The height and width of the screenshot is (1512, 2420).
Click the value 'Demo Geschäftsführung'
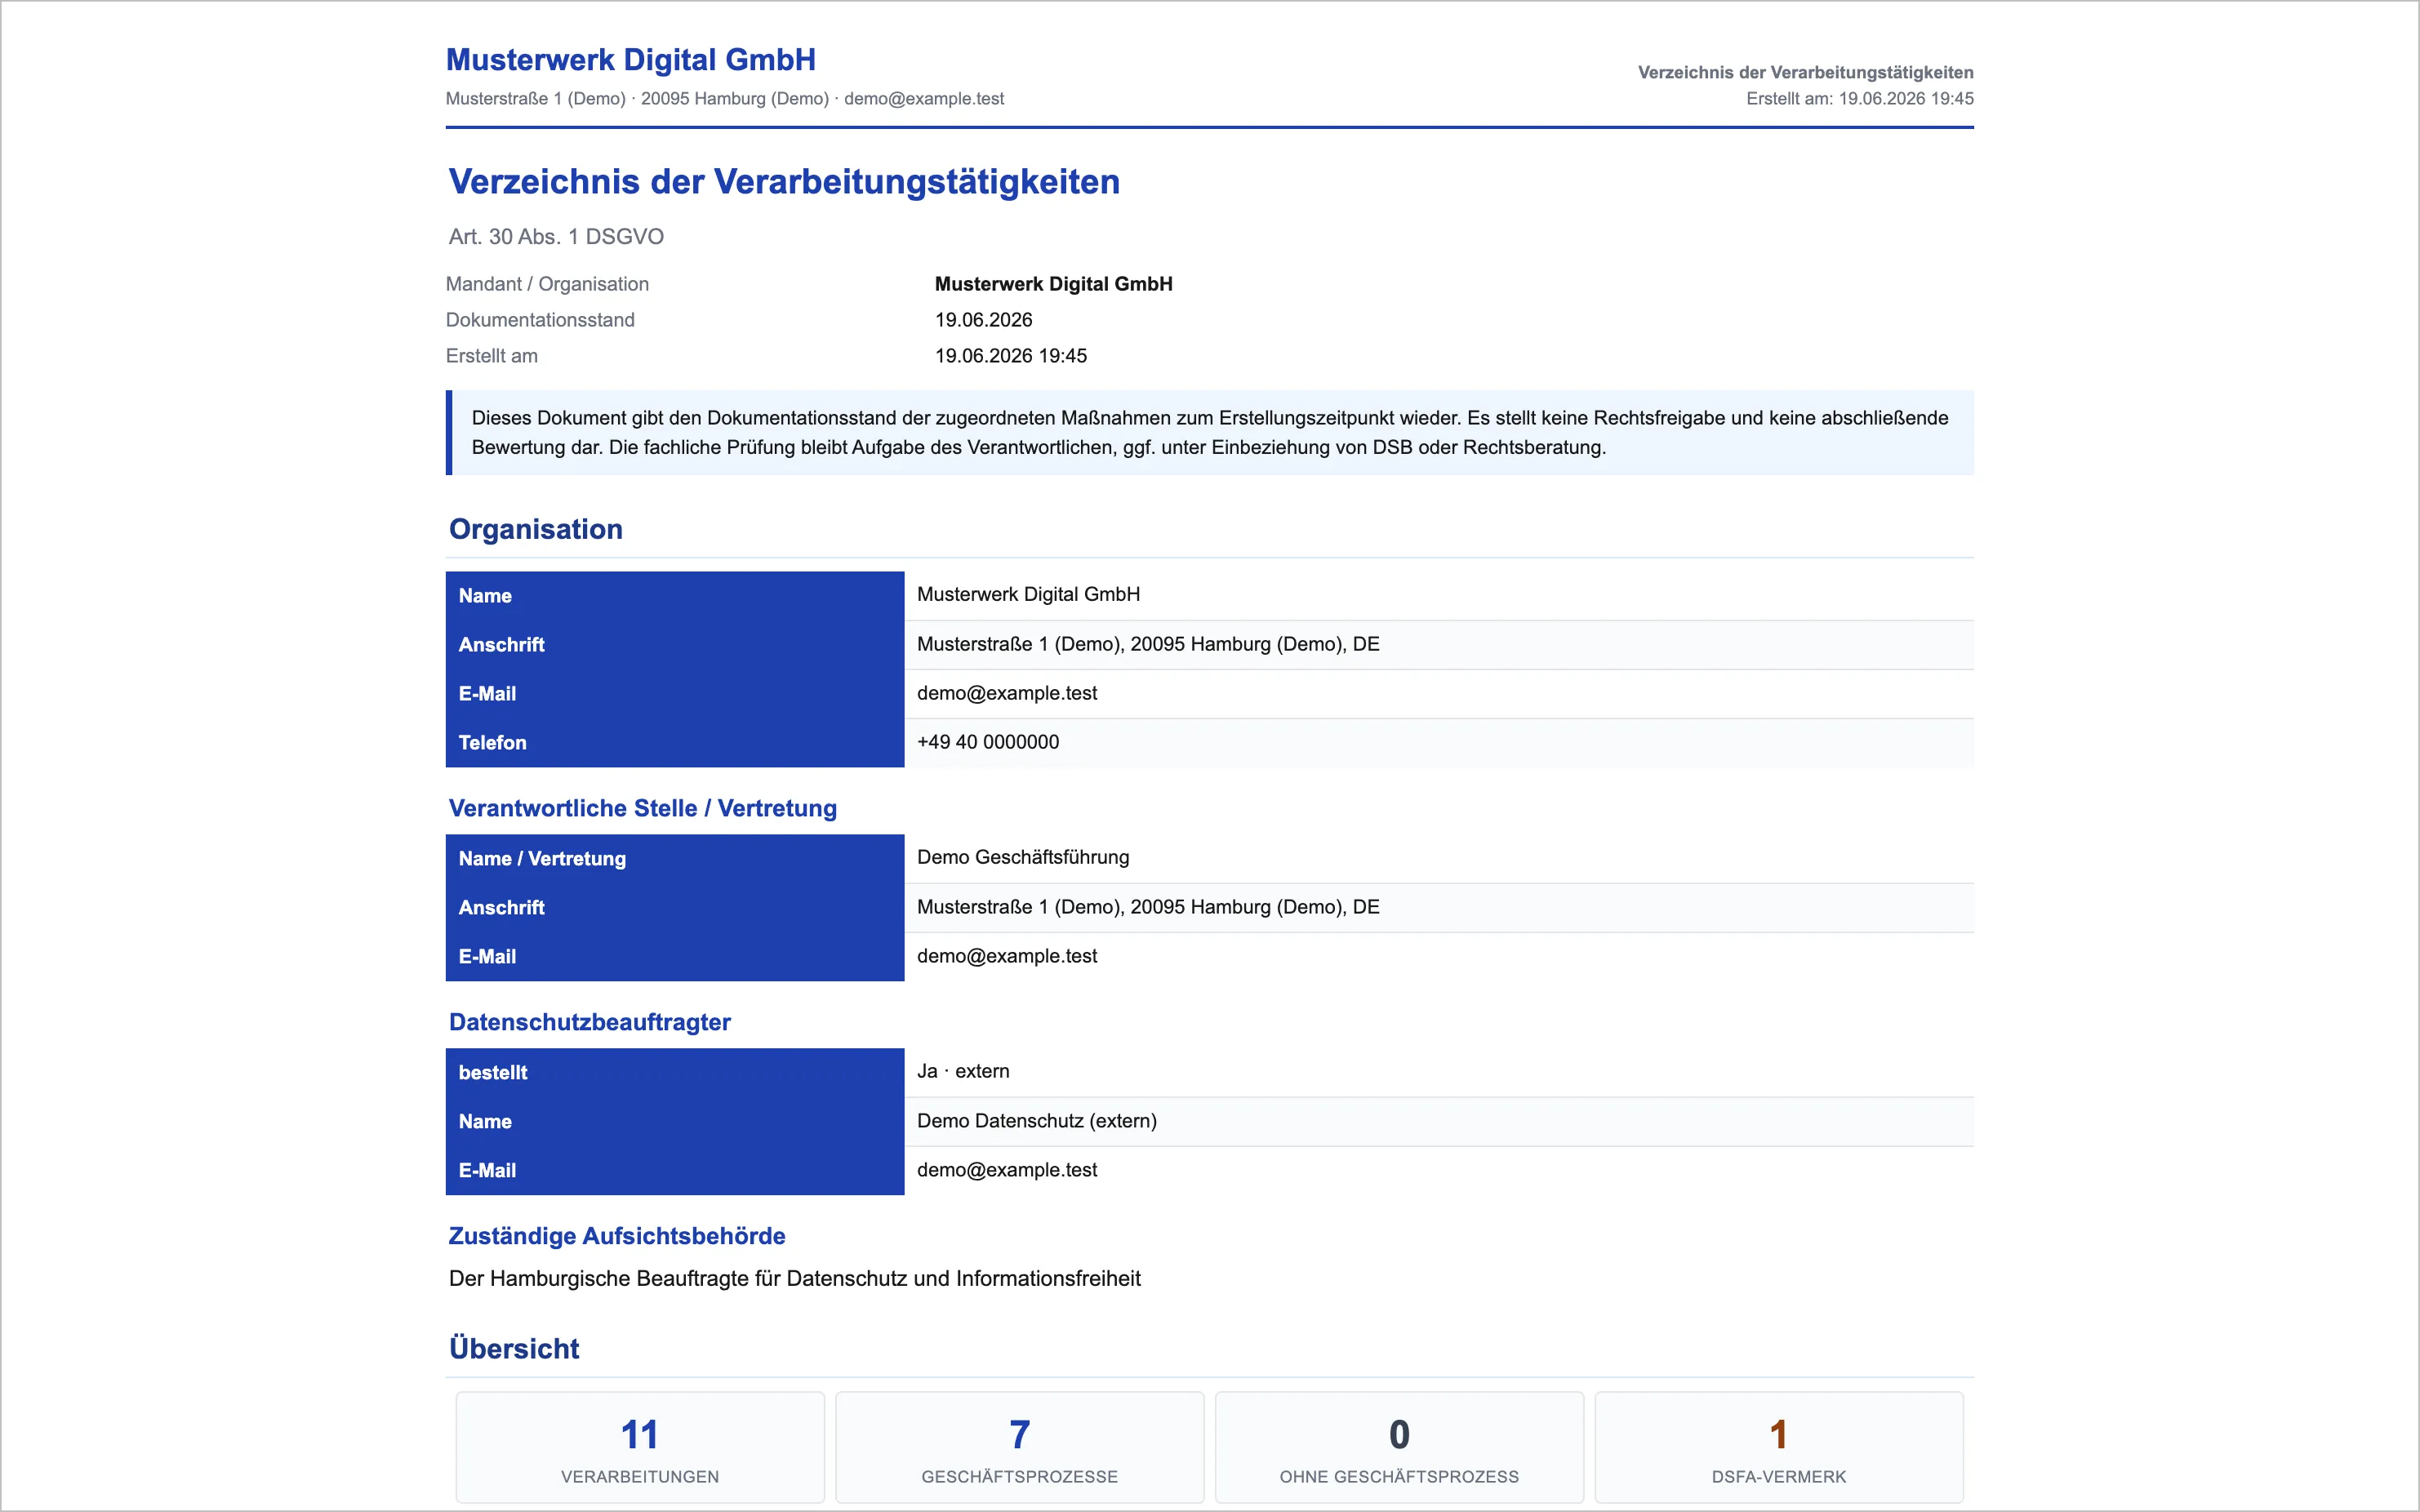pos(1023,857)
